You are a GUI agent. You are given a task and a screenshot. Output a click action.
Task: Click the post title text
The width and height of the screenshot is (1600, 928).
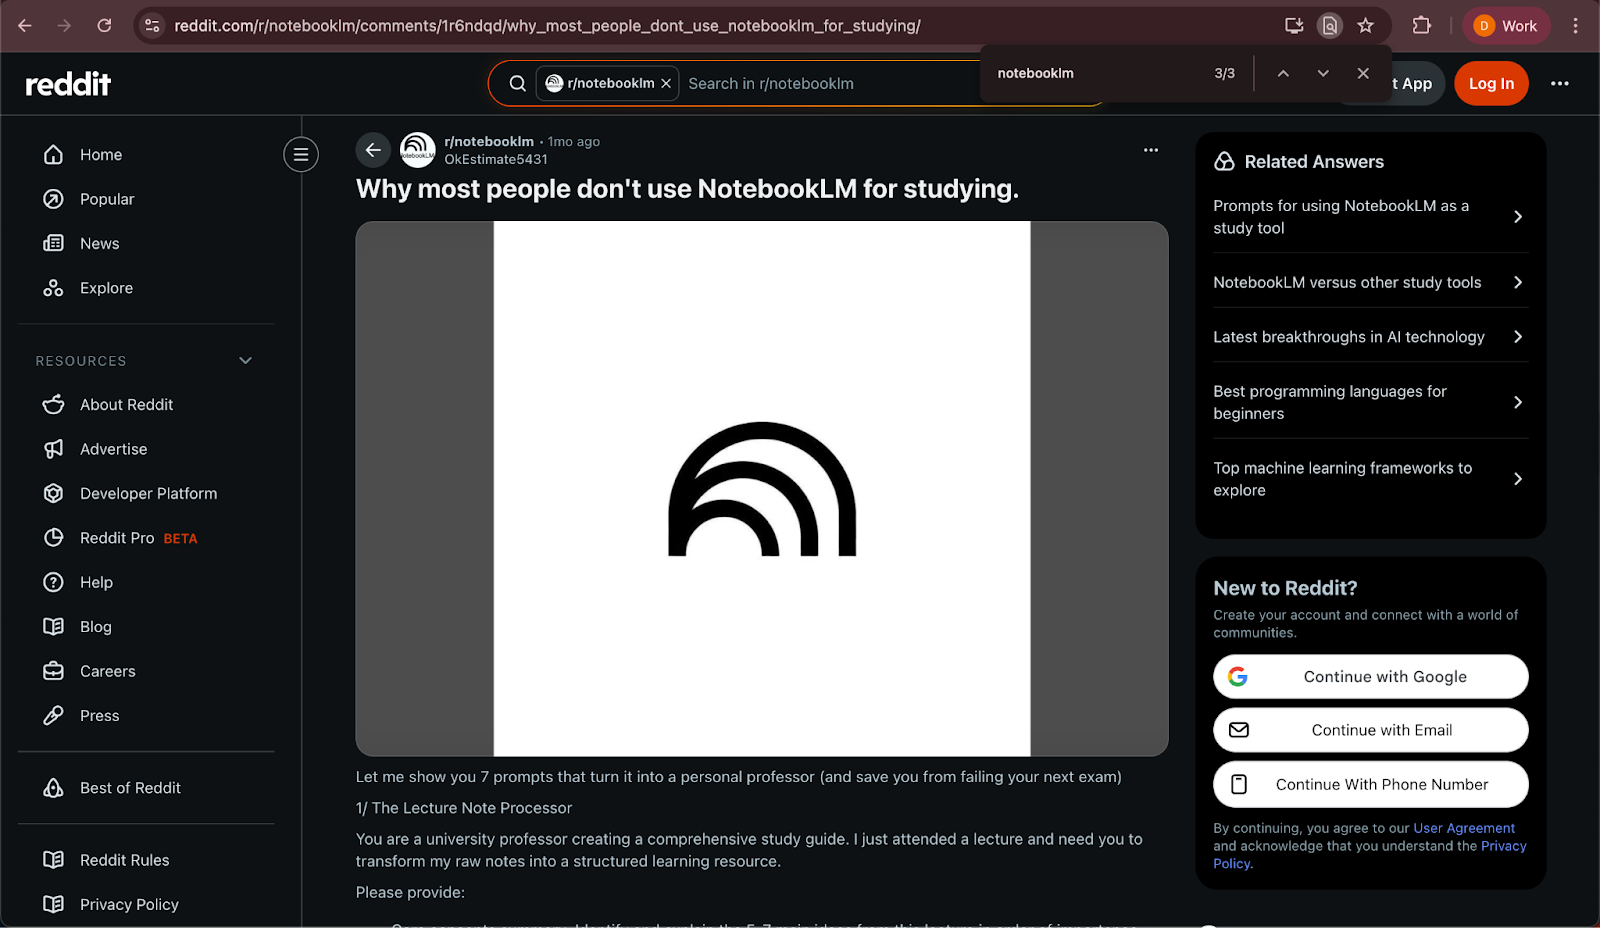[x=688, y=189]
